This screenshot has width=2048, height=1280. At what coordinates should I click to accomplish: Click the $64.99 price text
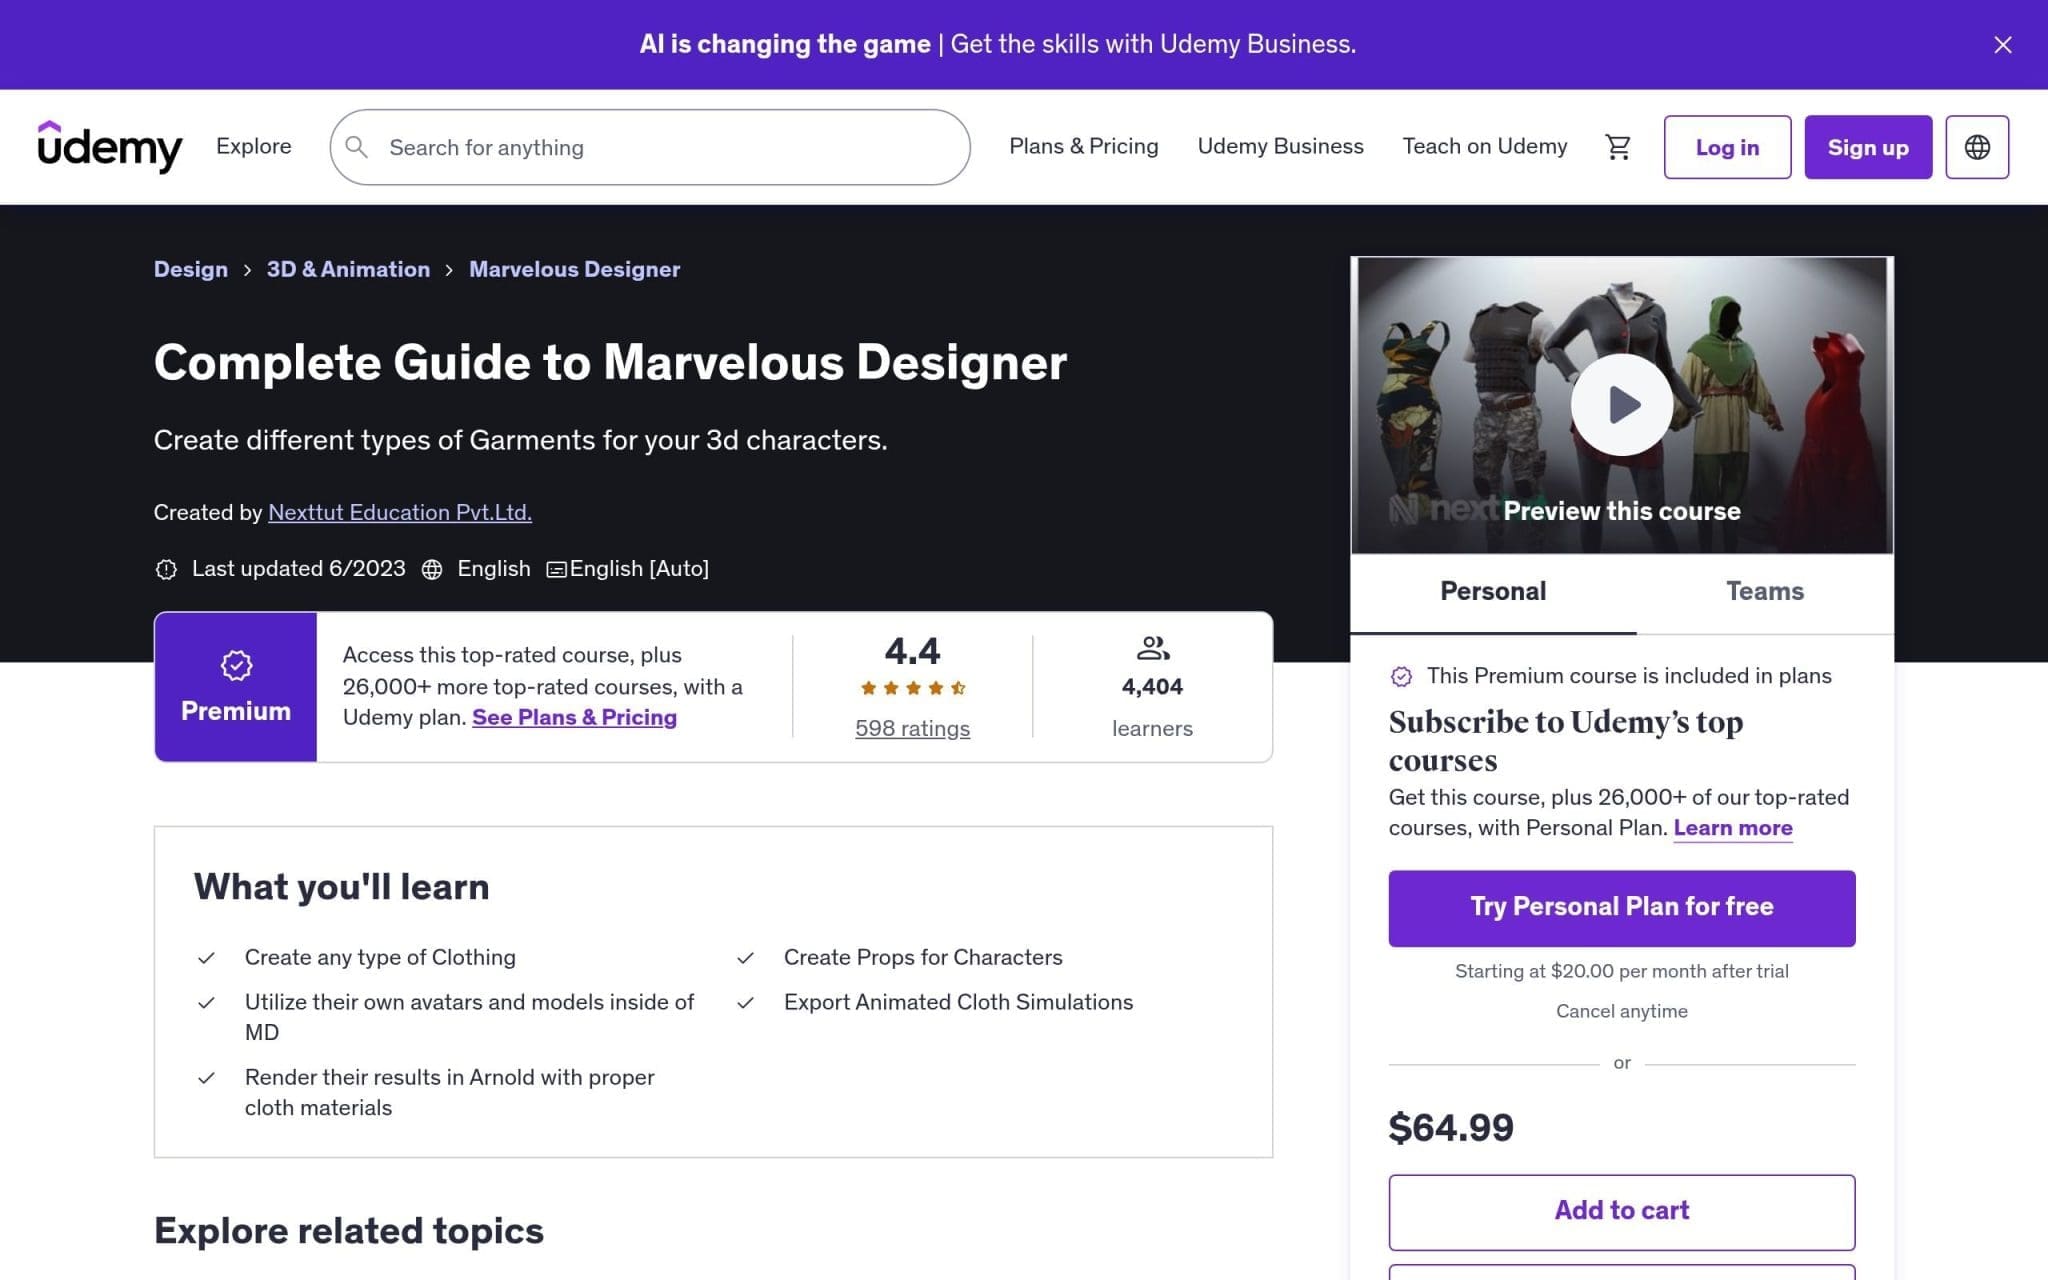[x=1451, y=1128]
